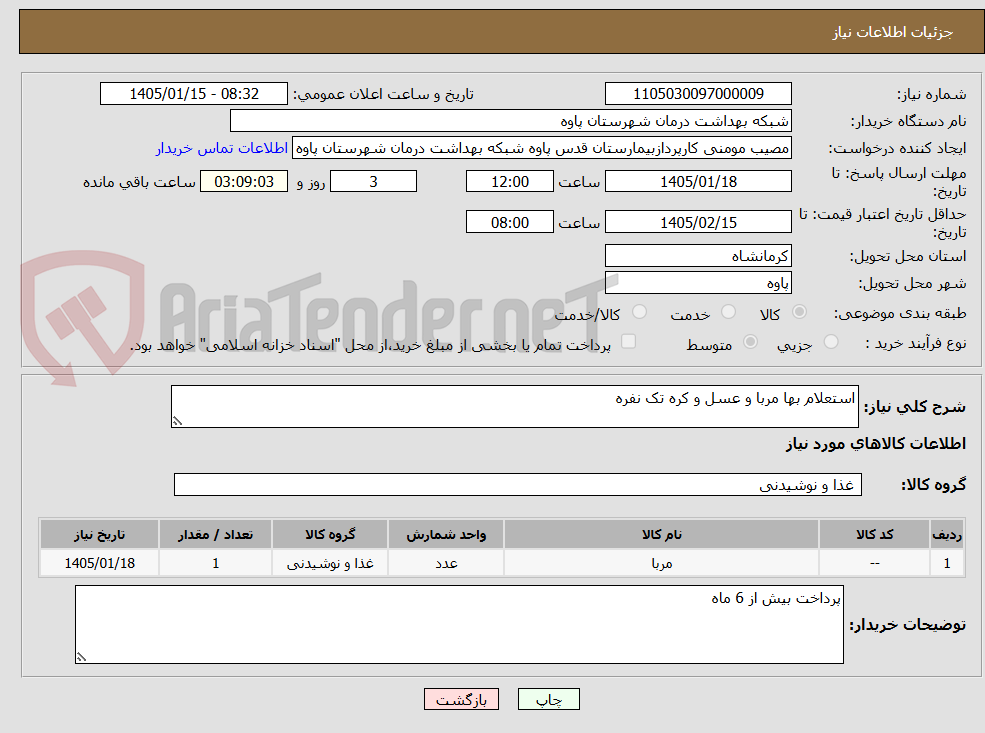Click the city field پاوه

(698, 283)
